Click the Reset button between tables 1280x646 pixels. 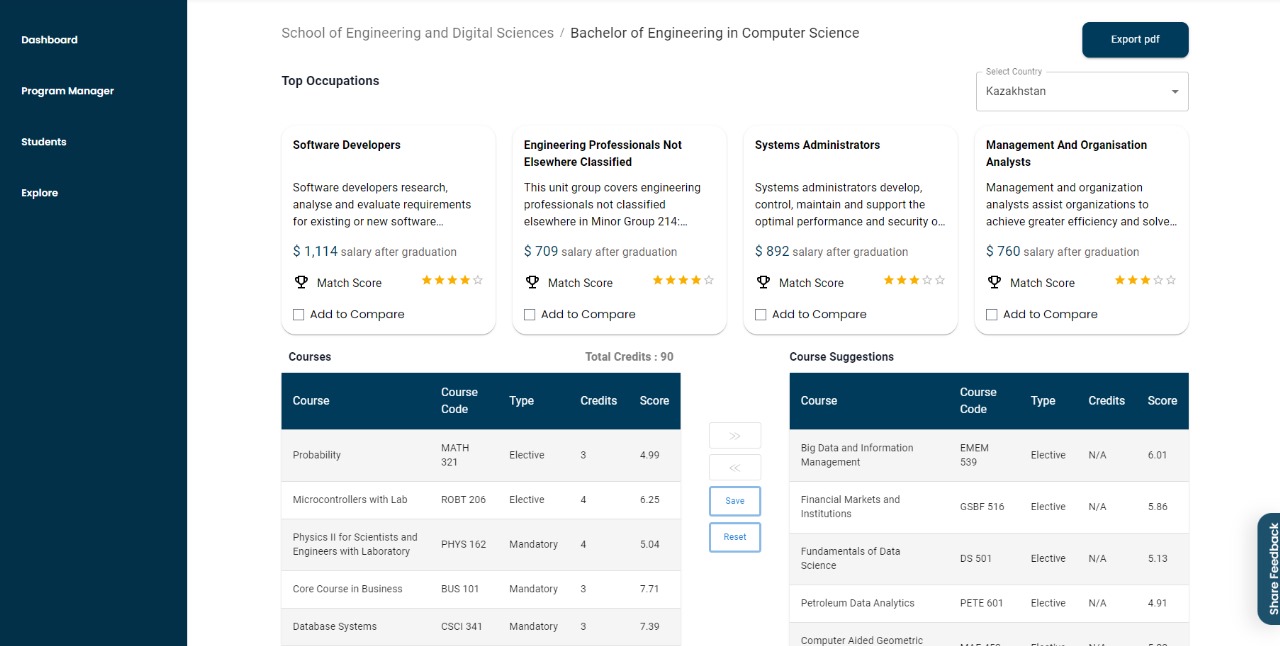pos(735,537)
